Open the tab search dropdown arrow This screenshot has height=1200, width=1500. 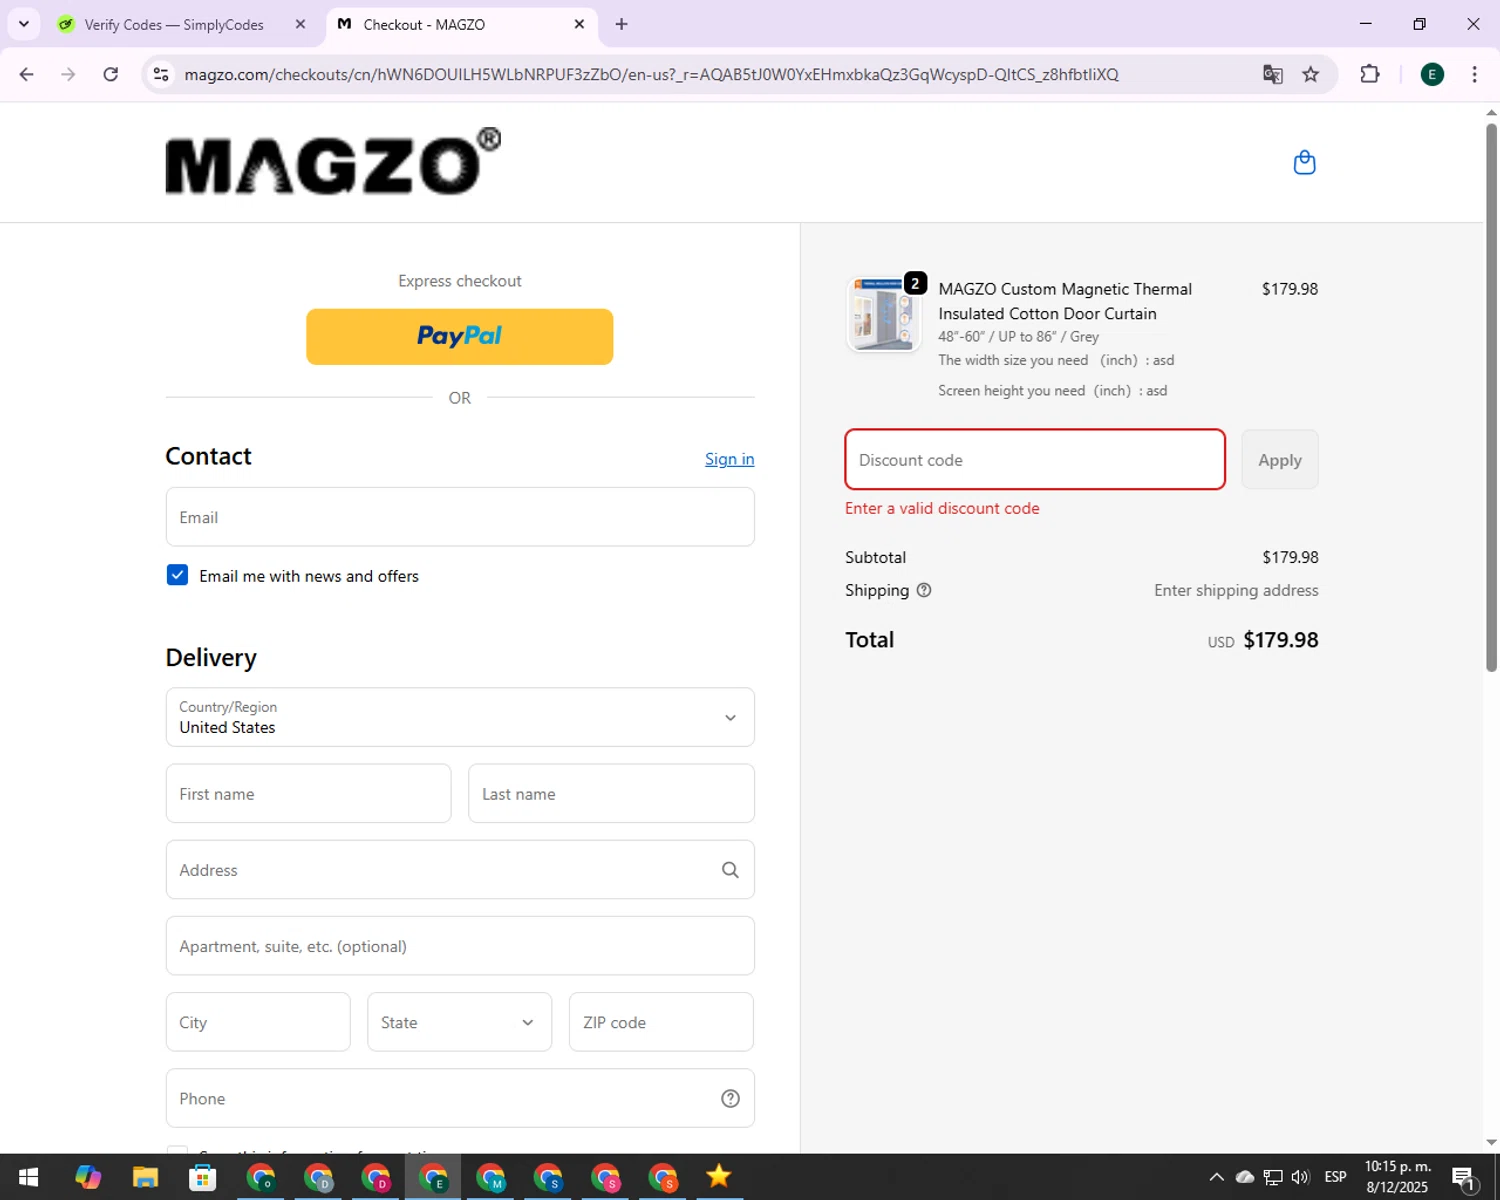click(x=23, y=24)
